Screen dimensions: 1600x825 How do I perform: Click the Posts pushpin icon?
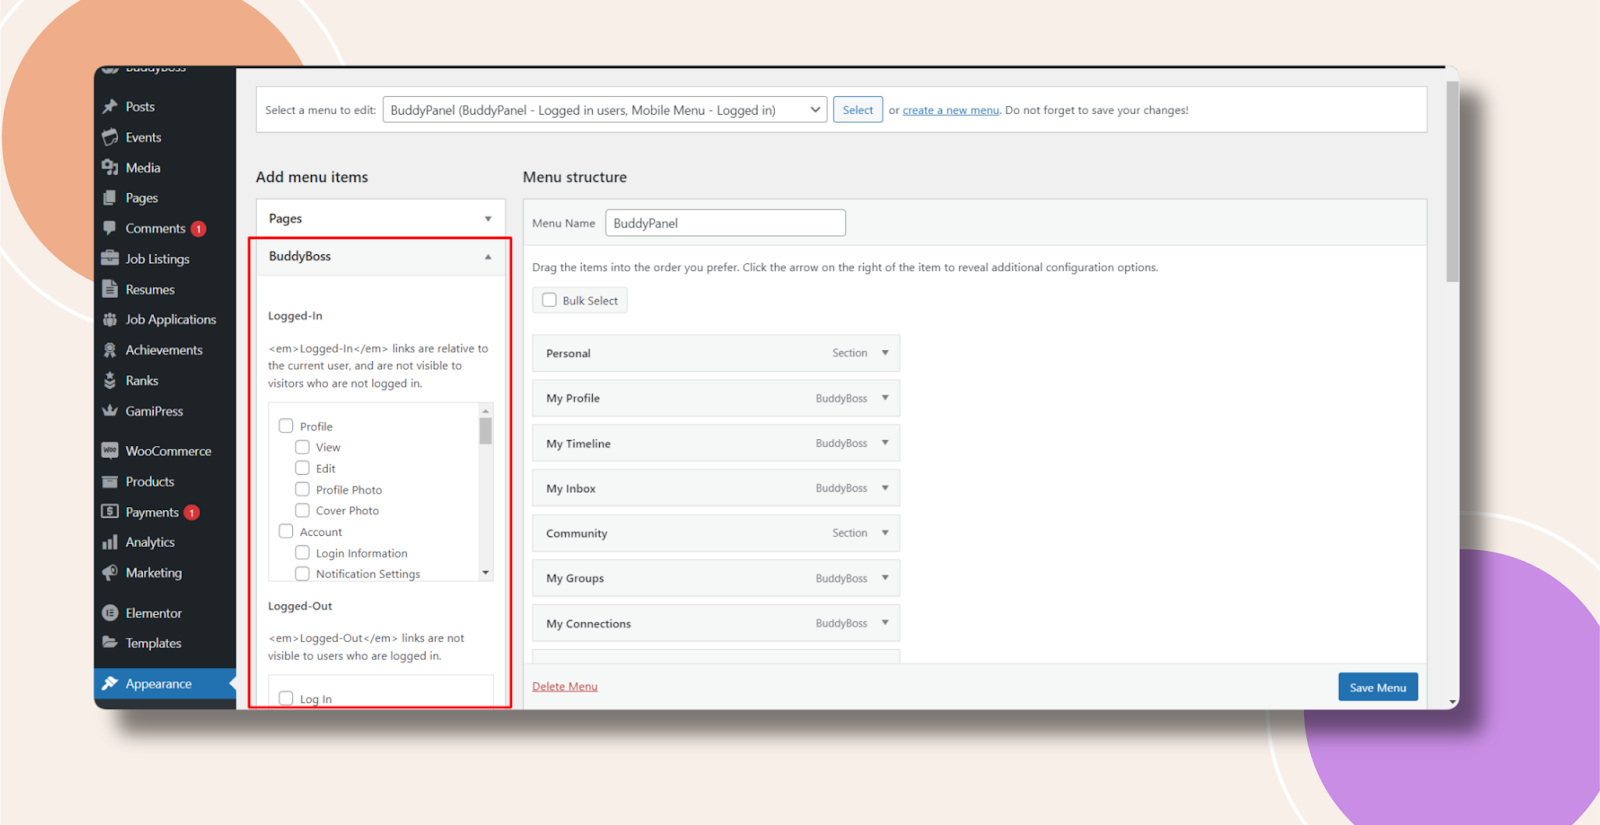(110, 107)
